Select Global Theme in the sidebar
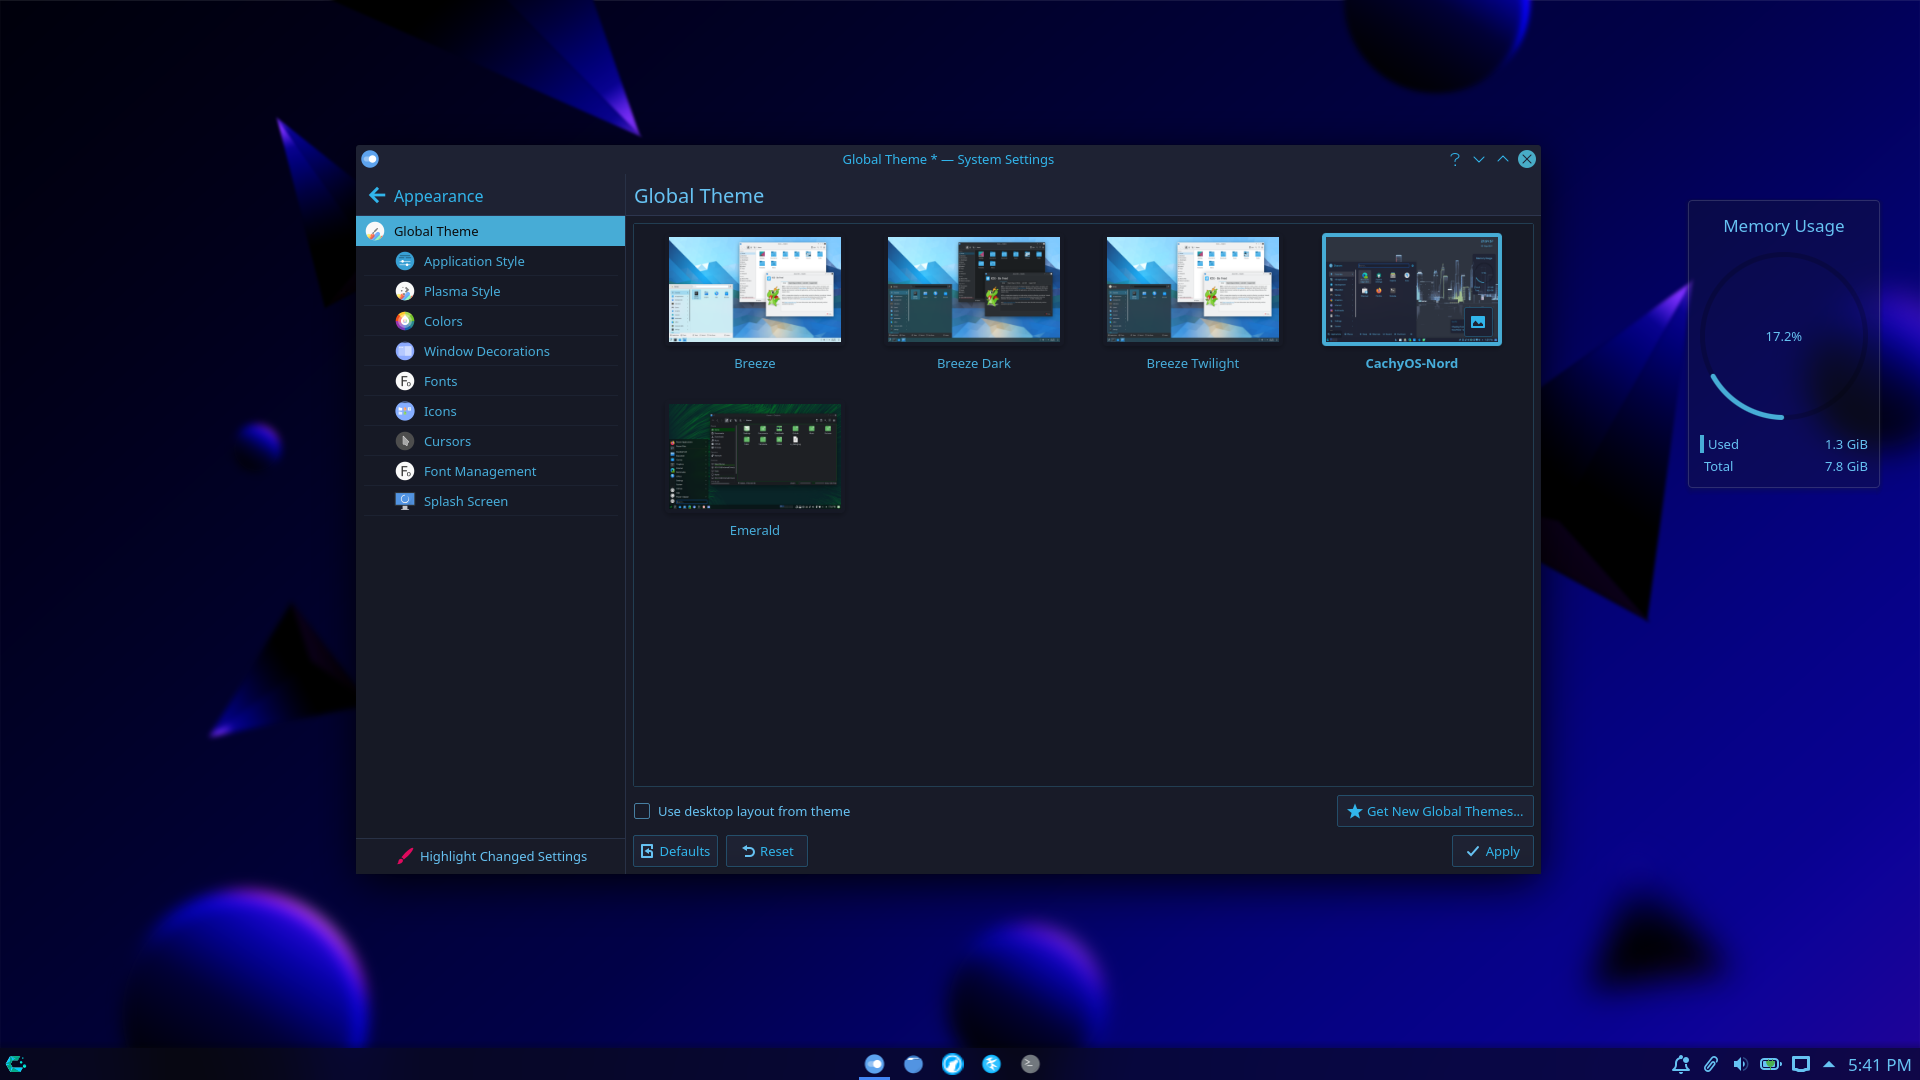This screenshot has height=1080, width=1920. (435, 231)
